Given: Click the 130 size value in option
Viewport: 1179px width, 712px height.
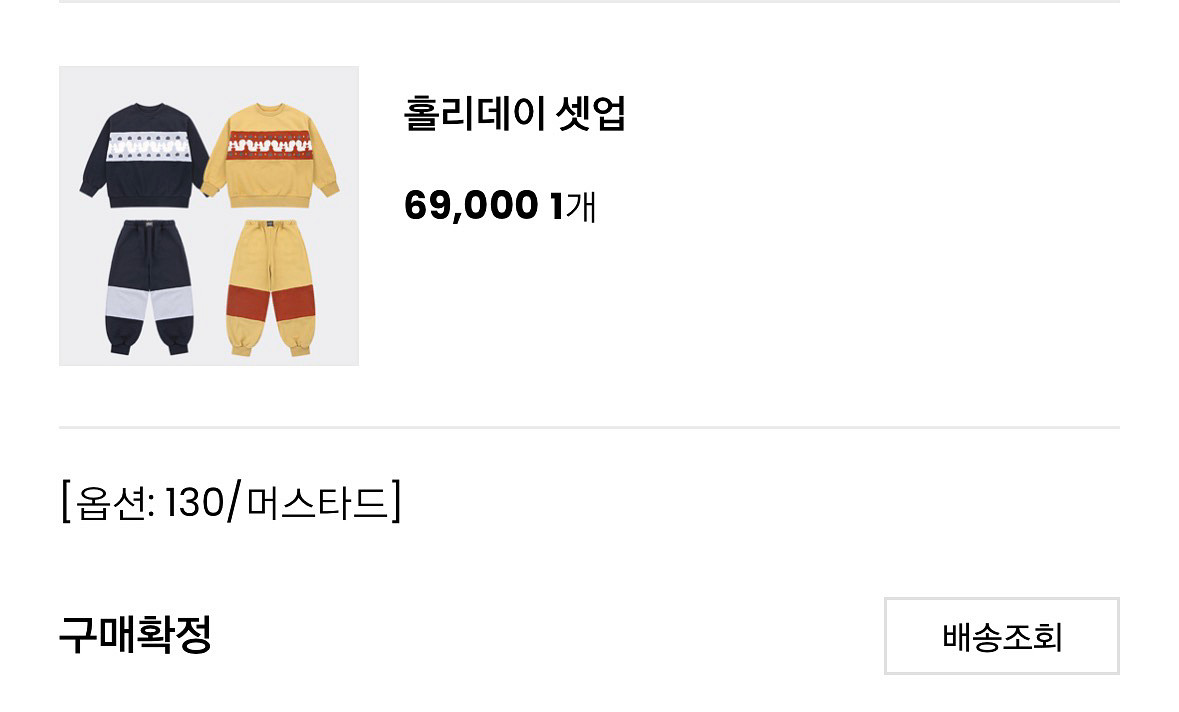Looking at the screenshot, I should tap(194, 502).
